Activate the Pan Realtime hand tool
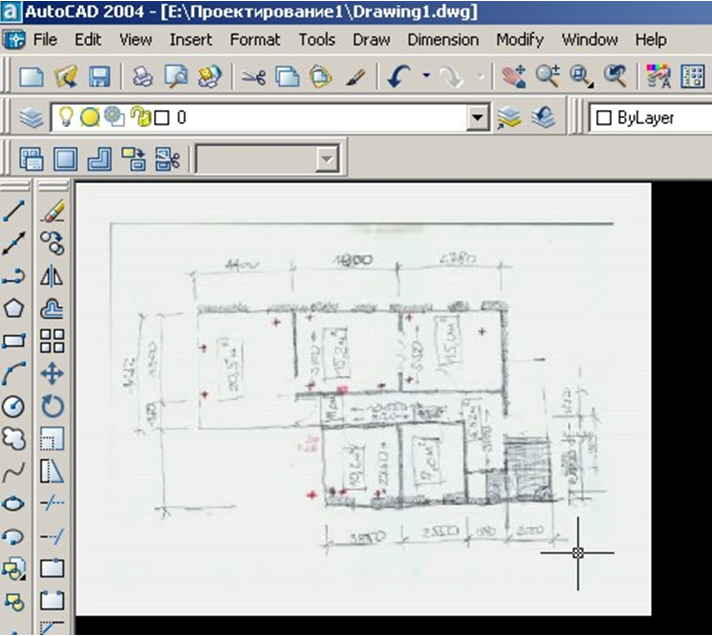 pyautogui.click(x=514, y=76)
